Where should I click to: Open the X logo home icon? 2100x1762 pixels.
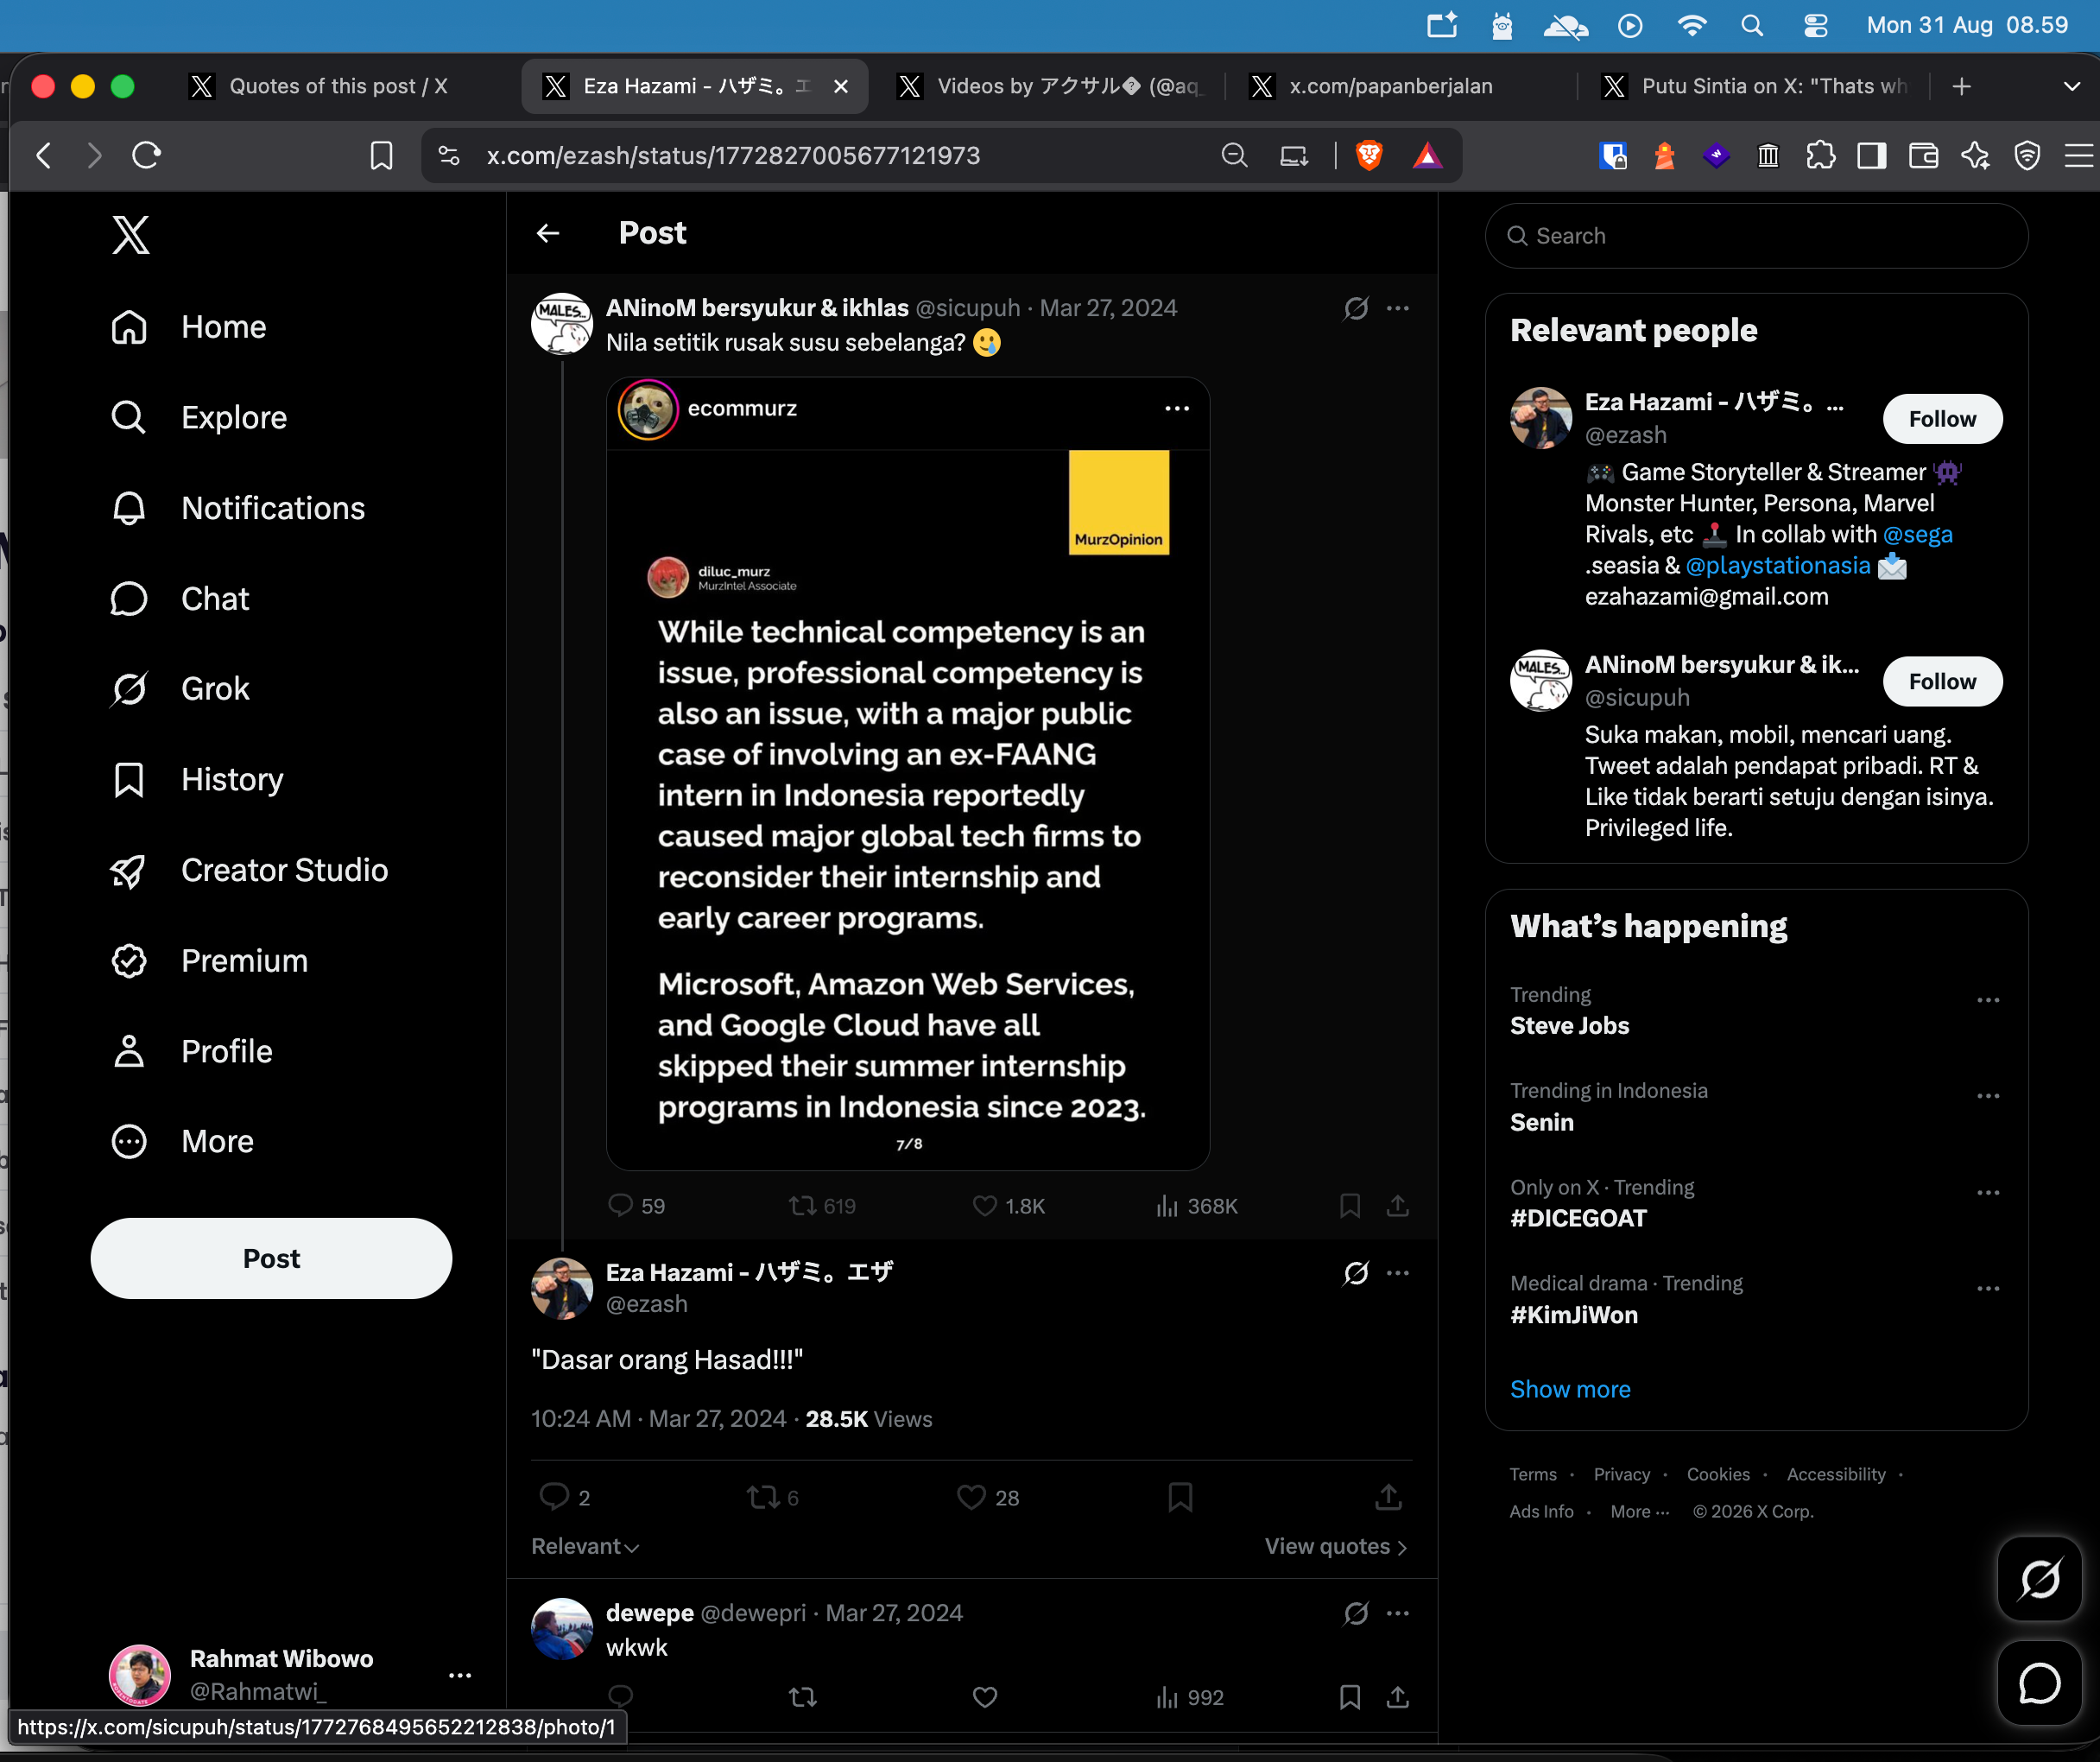click(x=131, y=235)
